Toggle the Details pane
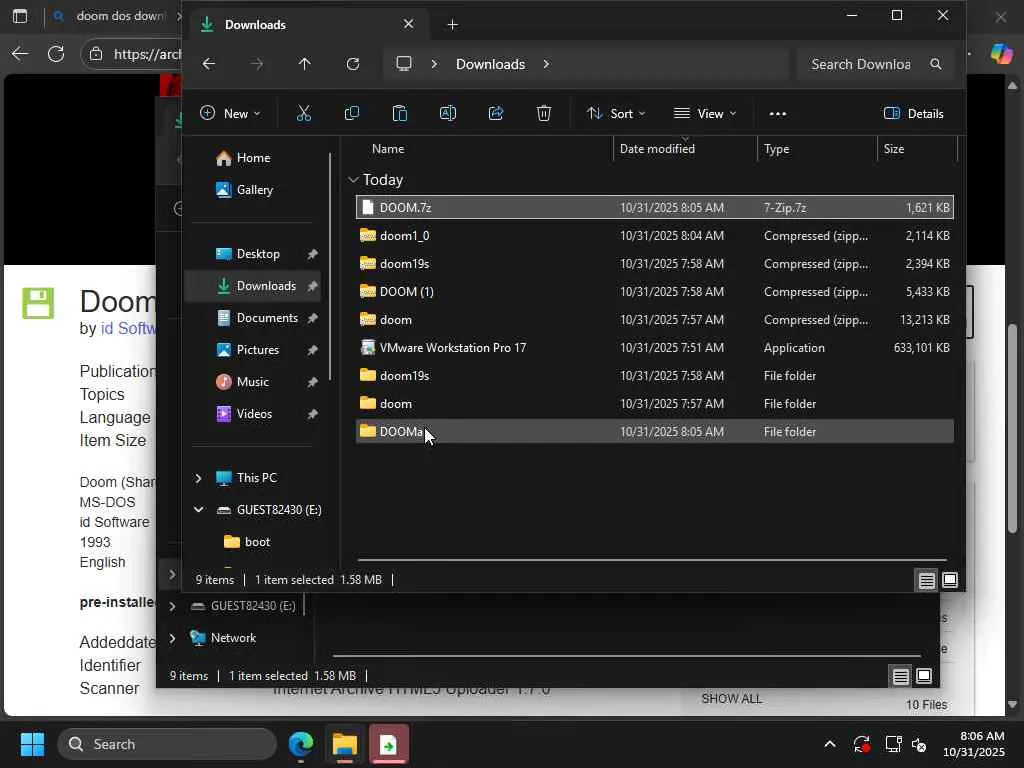Image resolution: width=1024 pixels, height=768 pixels. (914, 114)
